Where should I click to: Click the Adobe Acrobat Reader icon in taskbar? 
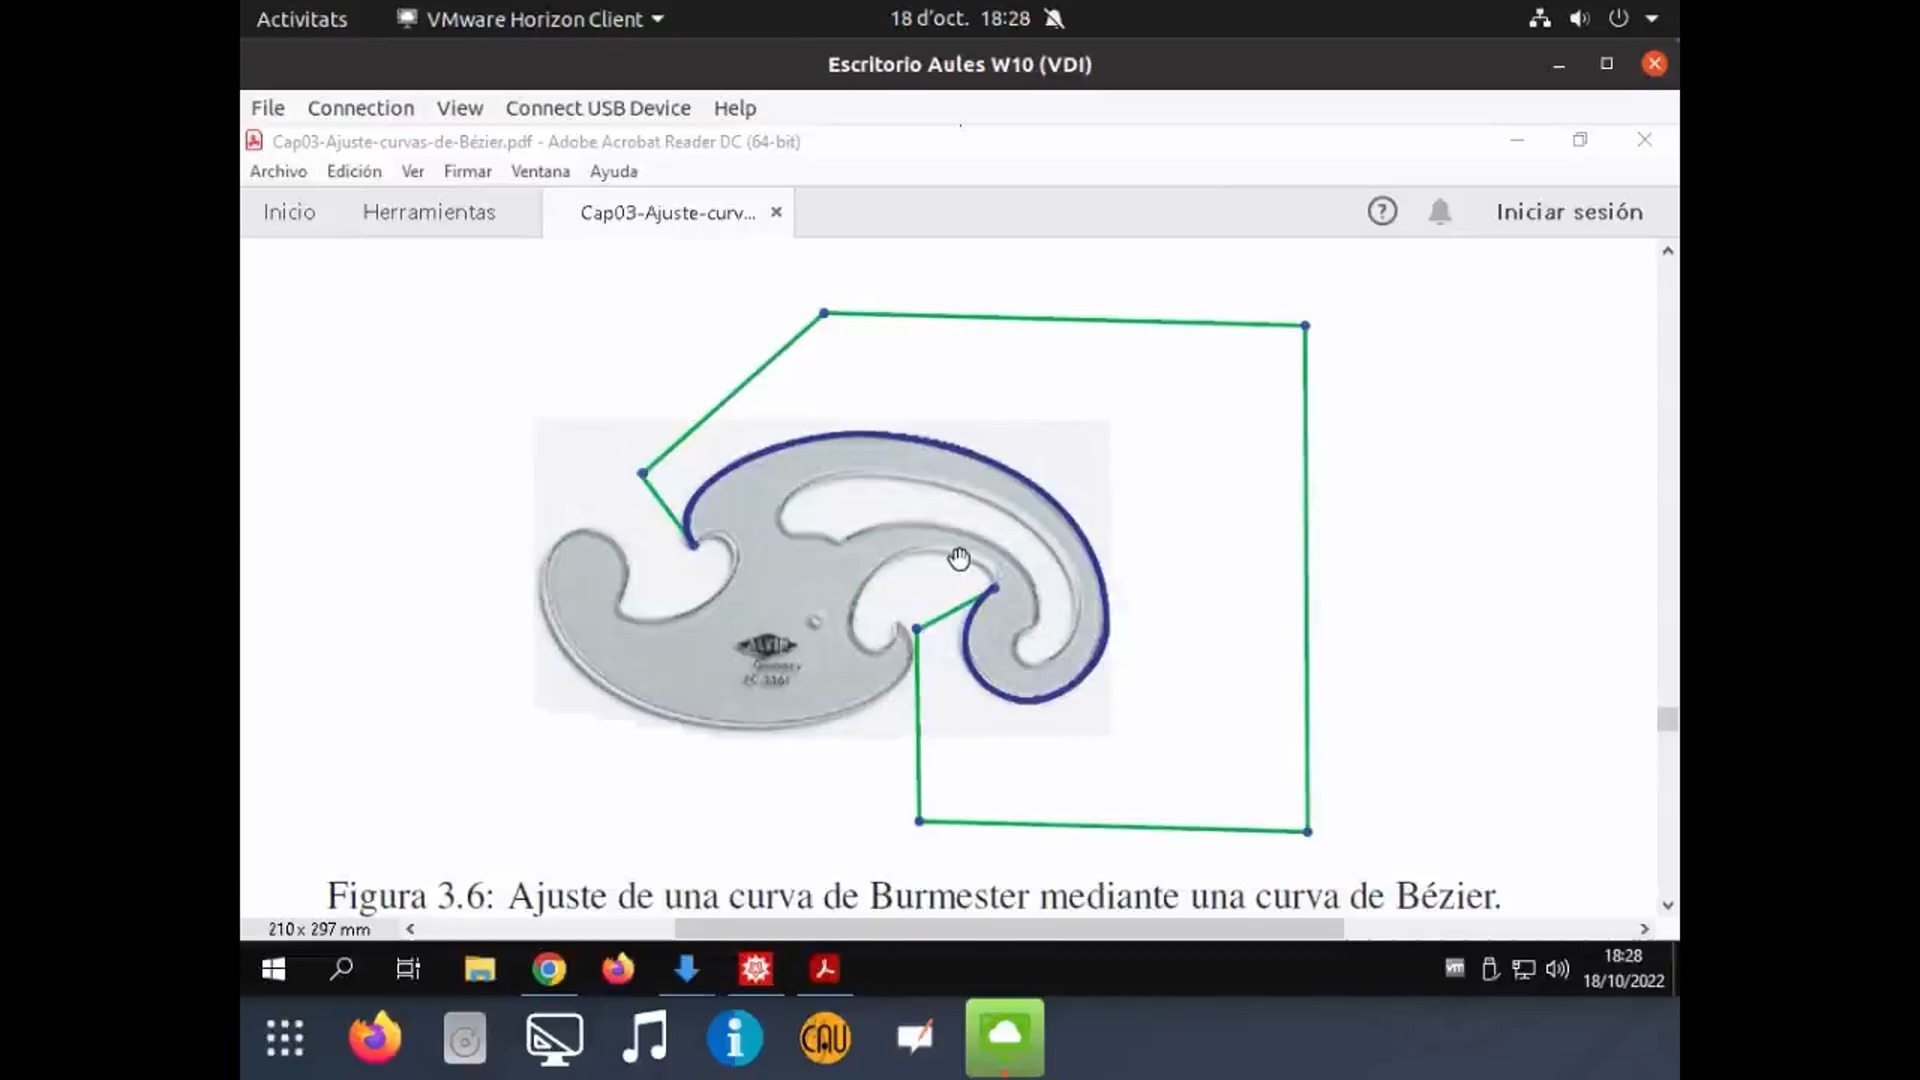pyautogui.click(x=824, y=968)
